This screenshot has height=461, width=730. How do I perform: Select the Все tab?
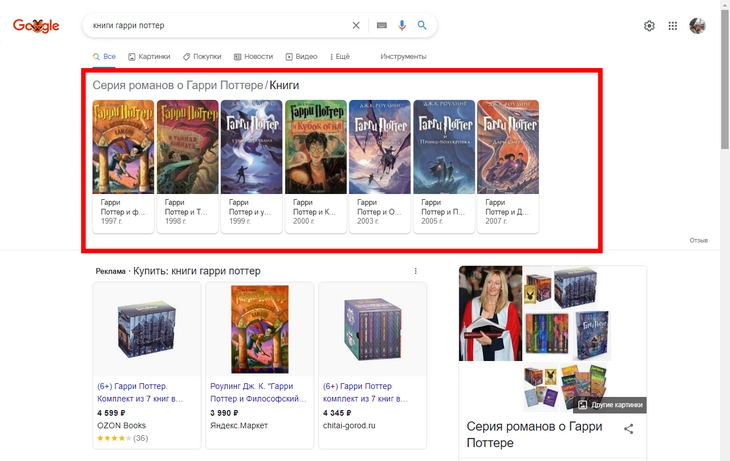coord(104,57)
